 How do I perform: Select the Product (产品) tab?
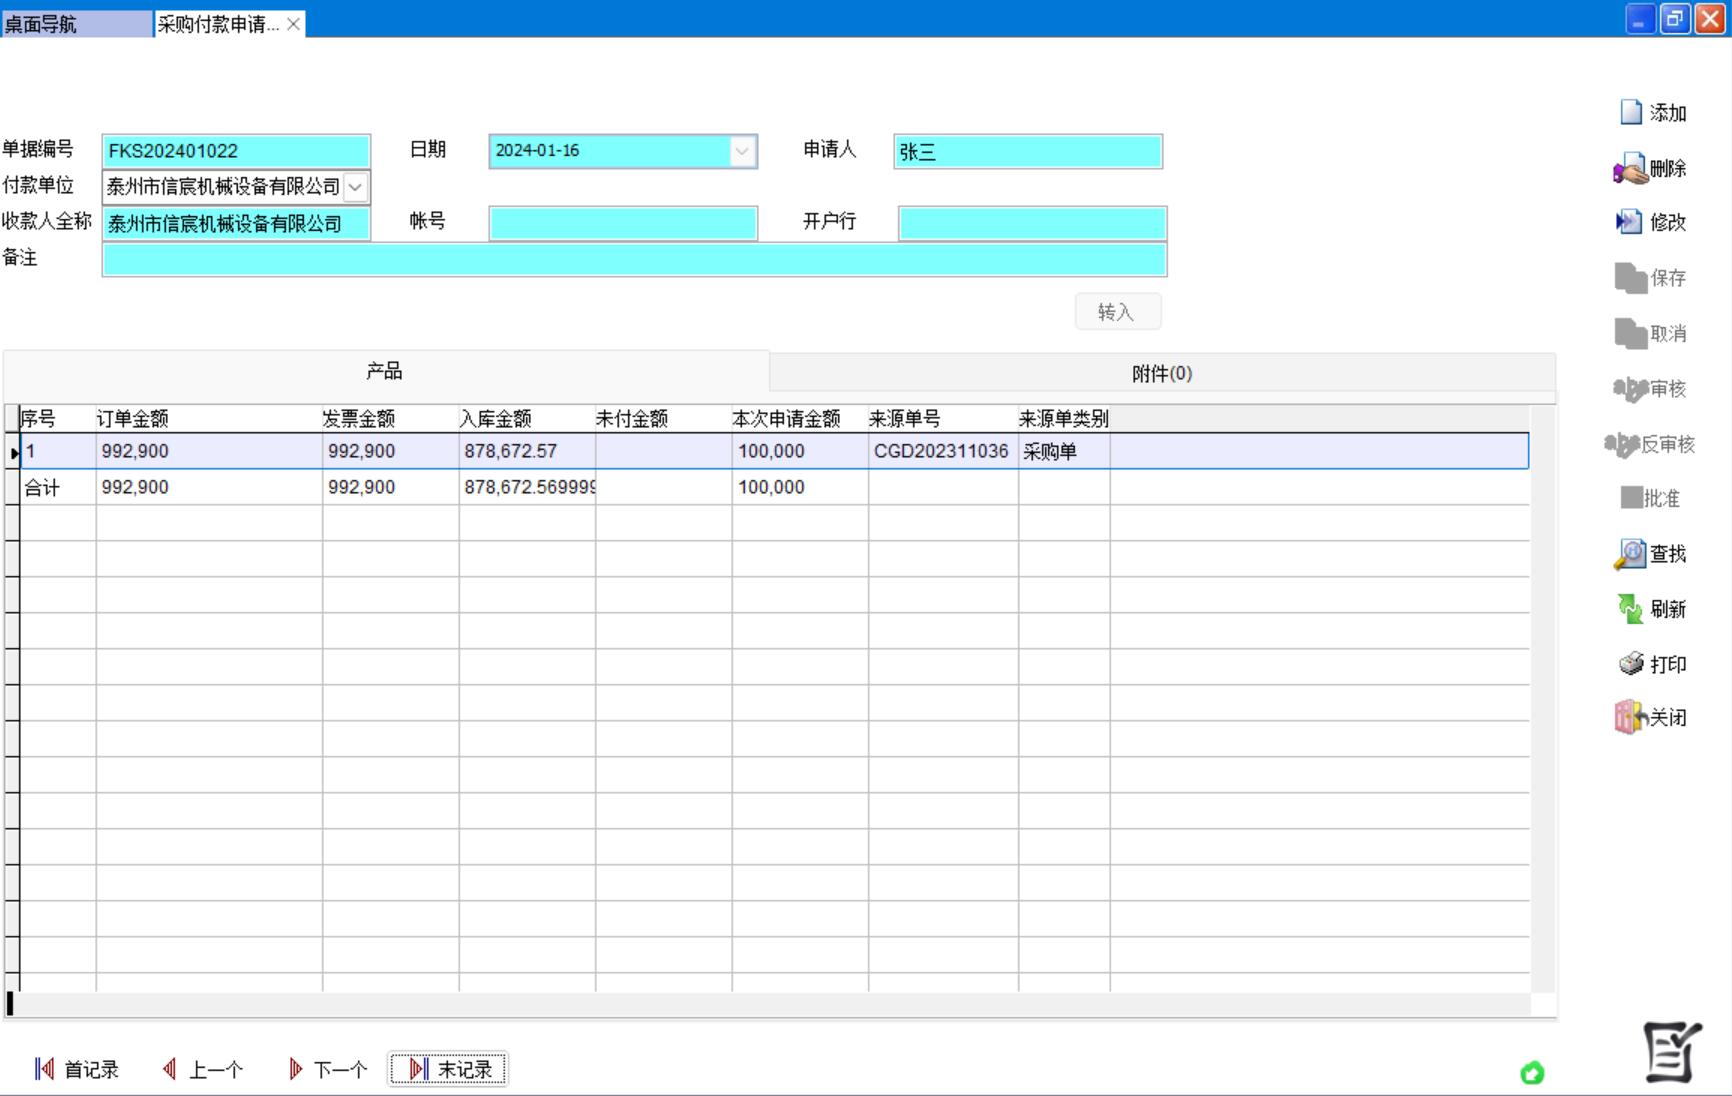click(385, 372)
